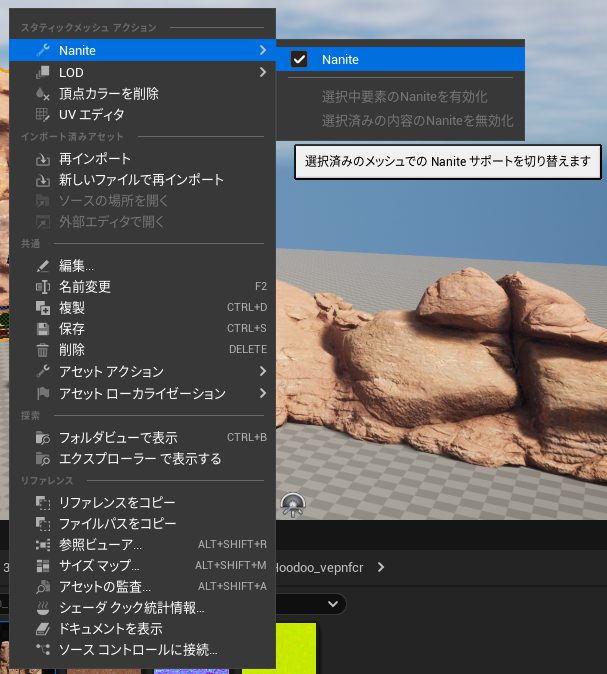
Task: Click the chevron after the hoodoo_vepnfcr breadcrumb
Action: coord(381,567)
